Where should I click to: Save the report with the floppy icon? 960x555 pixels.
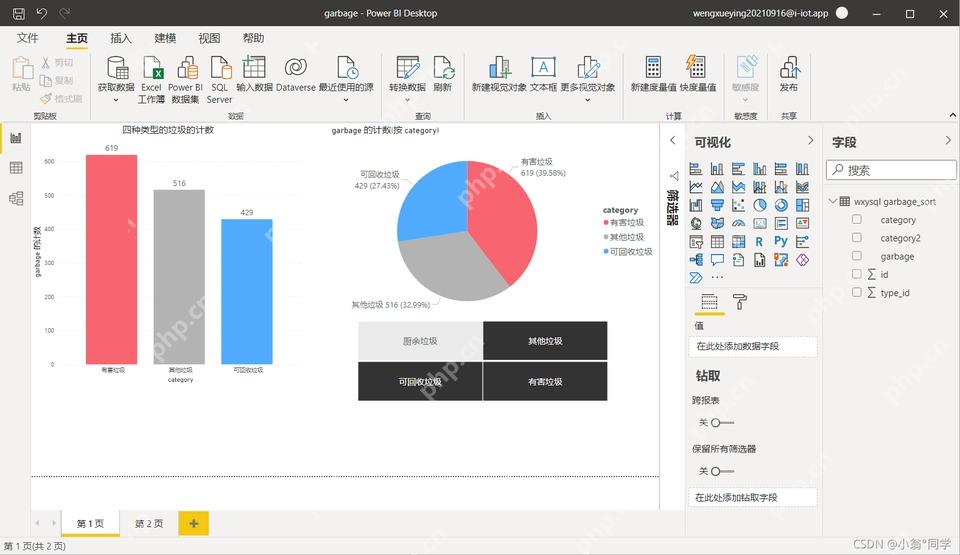pyautogui.click(x=19, y=13)
